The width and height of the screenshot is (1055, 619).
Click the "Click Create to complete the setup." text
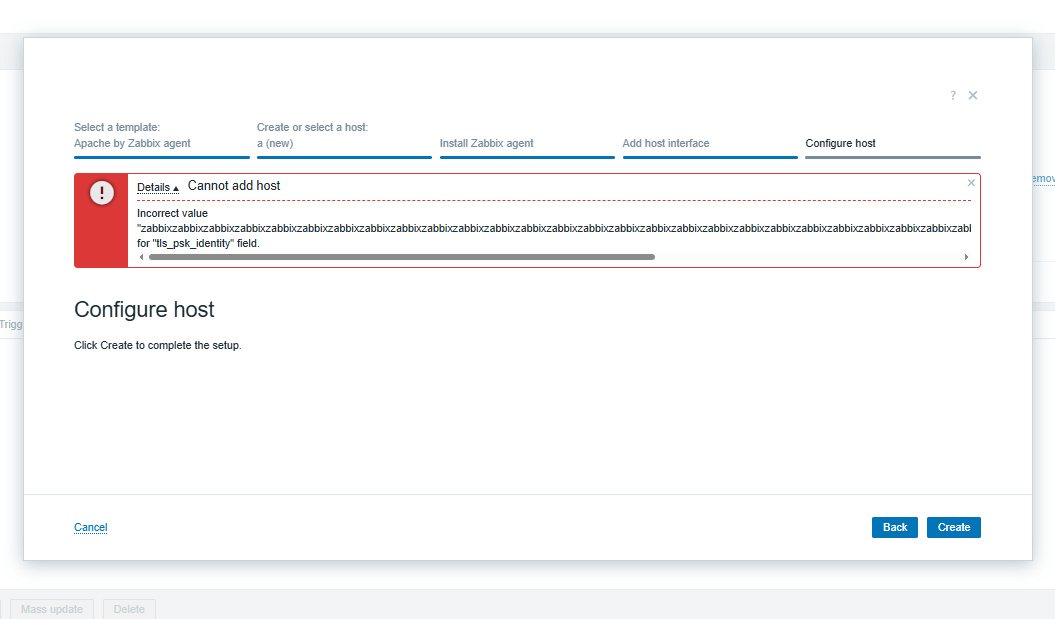click(x=157, y=345)
